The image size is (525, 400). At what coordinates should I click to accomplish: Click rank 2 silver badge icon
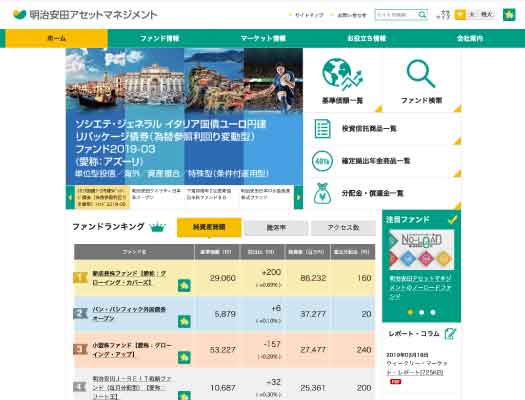point(80,314)
